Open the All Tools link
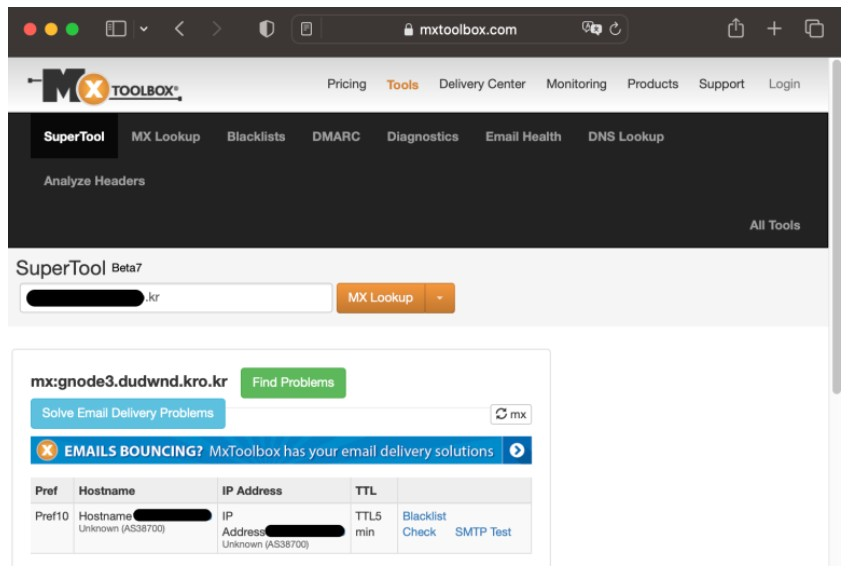 (x=774, y=225)
